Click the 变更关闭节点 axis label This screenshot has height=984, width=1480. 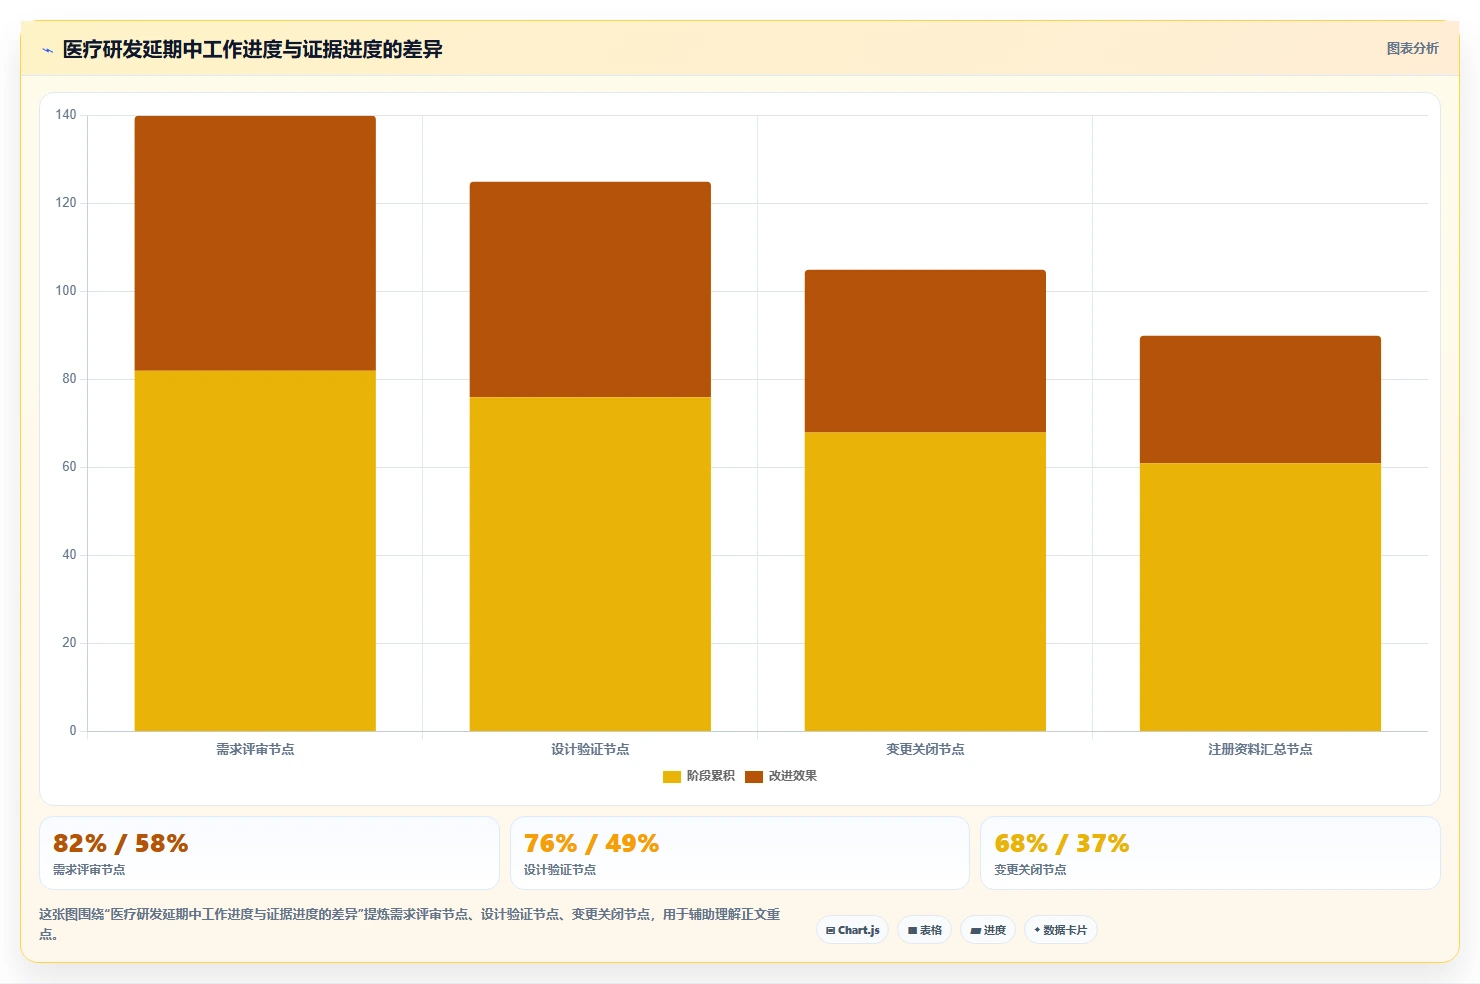[925, 749]
